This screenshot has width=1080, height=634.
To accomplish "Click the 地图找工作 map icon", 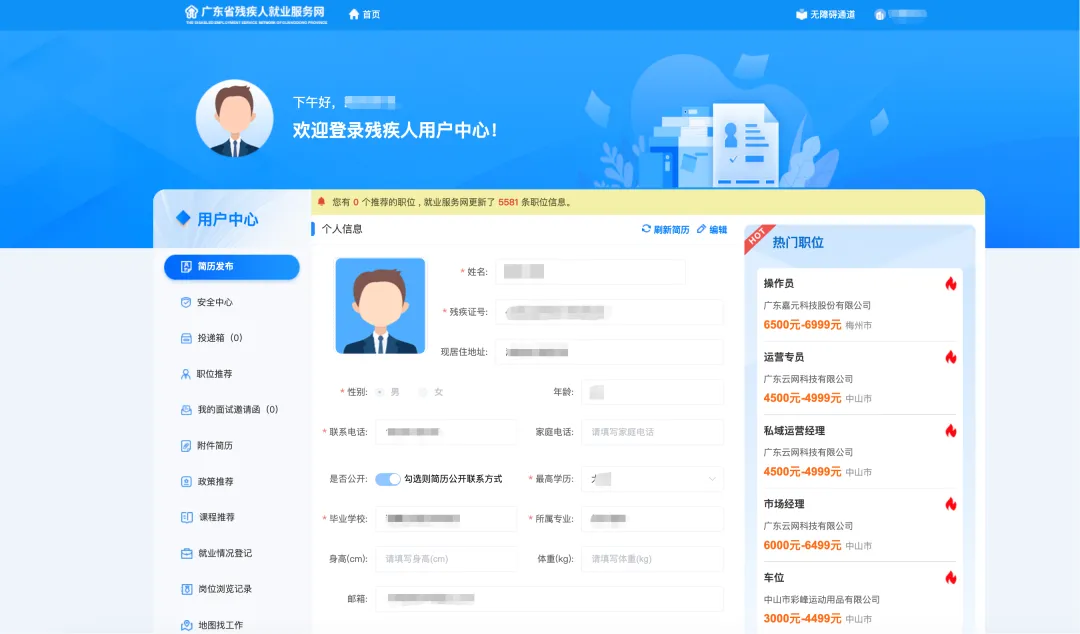I will click(185, 625).
